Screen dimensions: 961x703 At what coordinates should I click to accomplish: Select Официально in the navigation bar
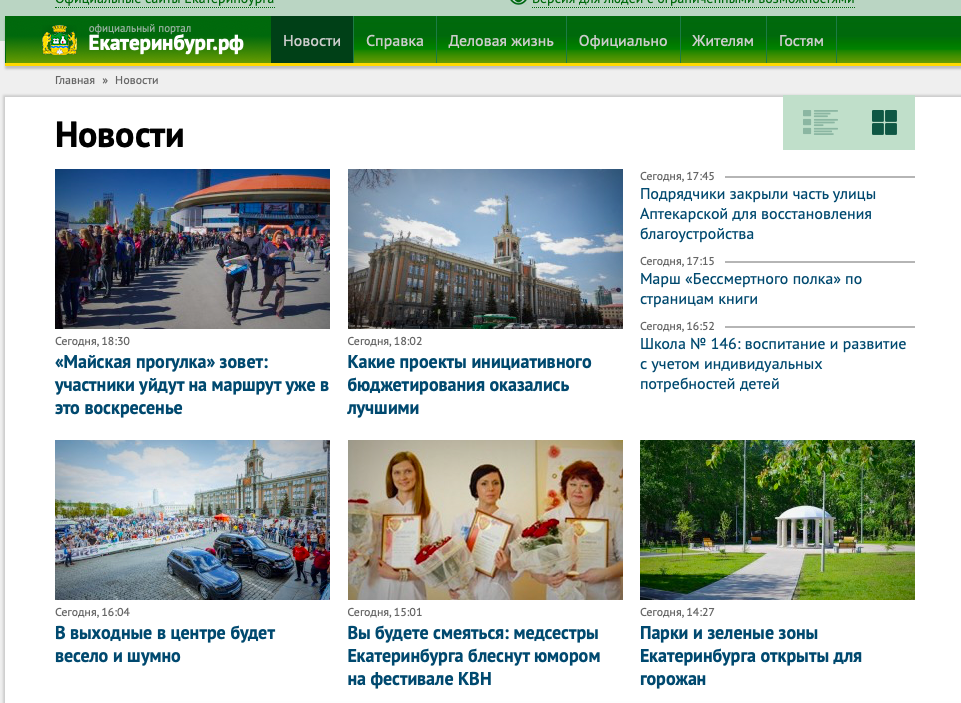[x=622, y=41]
